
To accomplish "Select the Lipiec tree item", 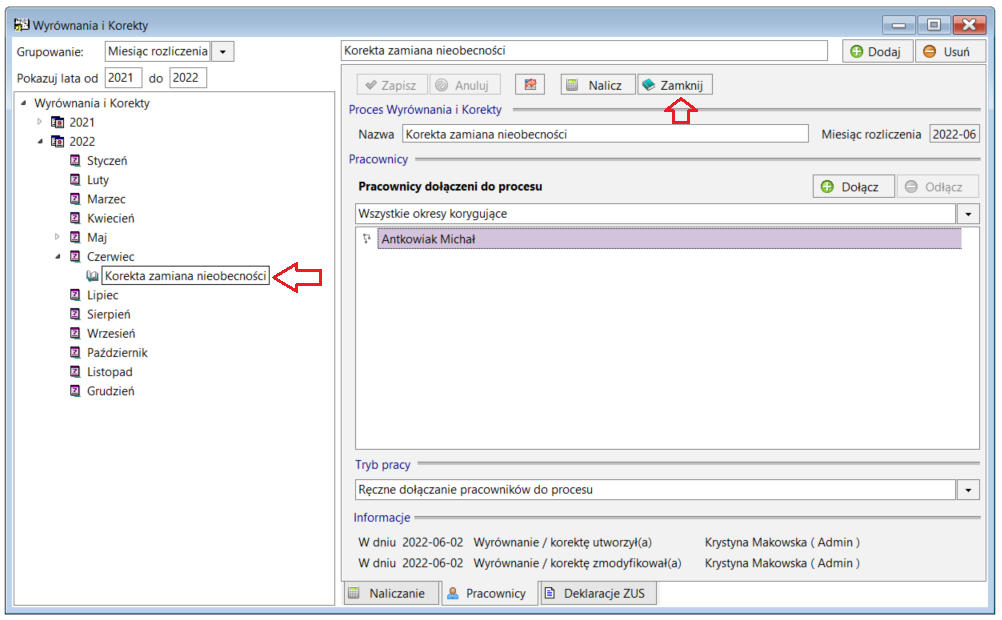I will 103,295.
